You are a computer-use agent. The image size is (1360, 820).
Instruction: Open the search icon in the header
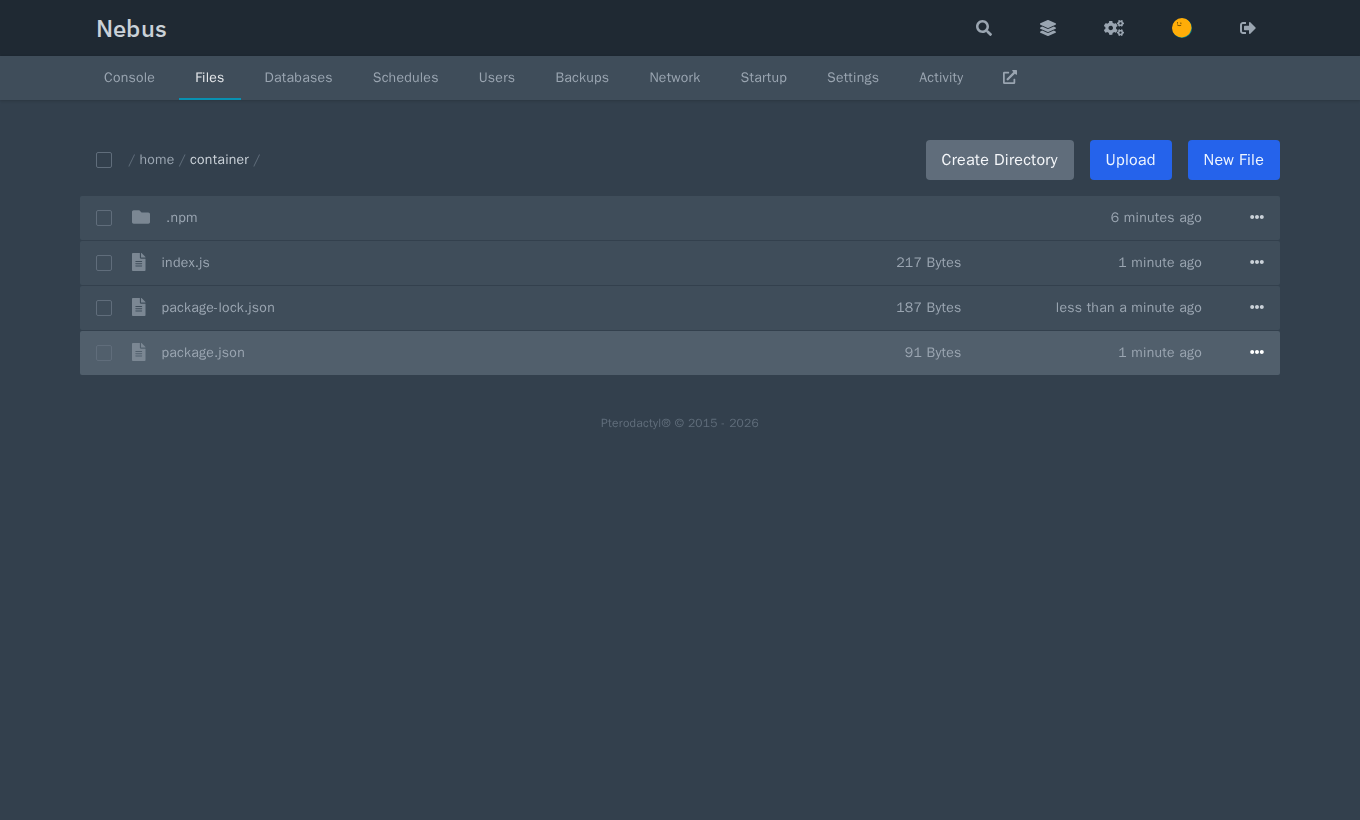pos(984,28)
